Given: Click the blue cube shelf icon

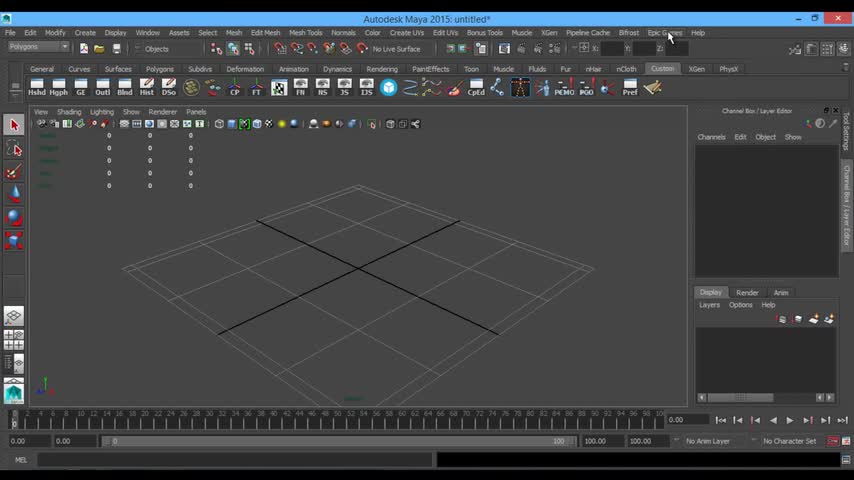Looking at the screenshot, I should pyautogui.click(x=388, y=88).
